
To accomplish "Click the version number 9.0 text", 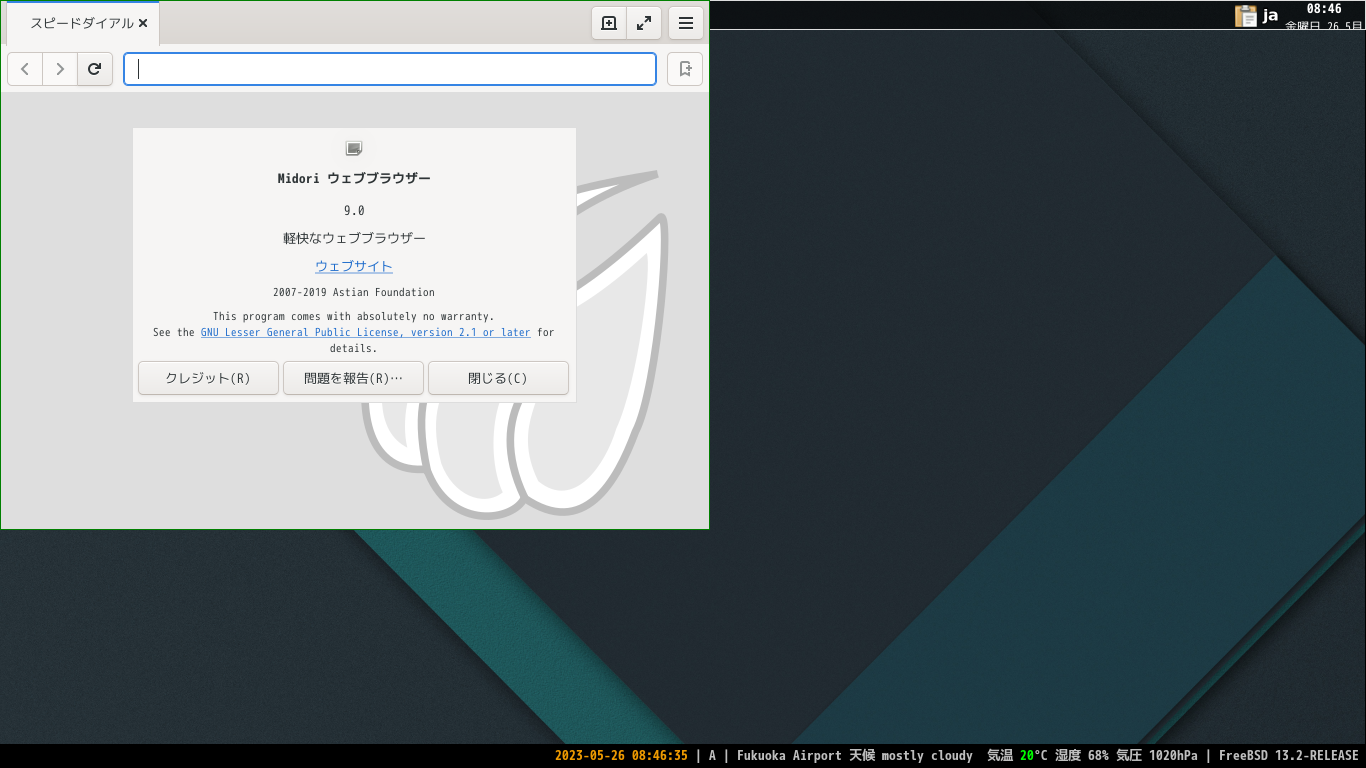I will pos(354,211).
